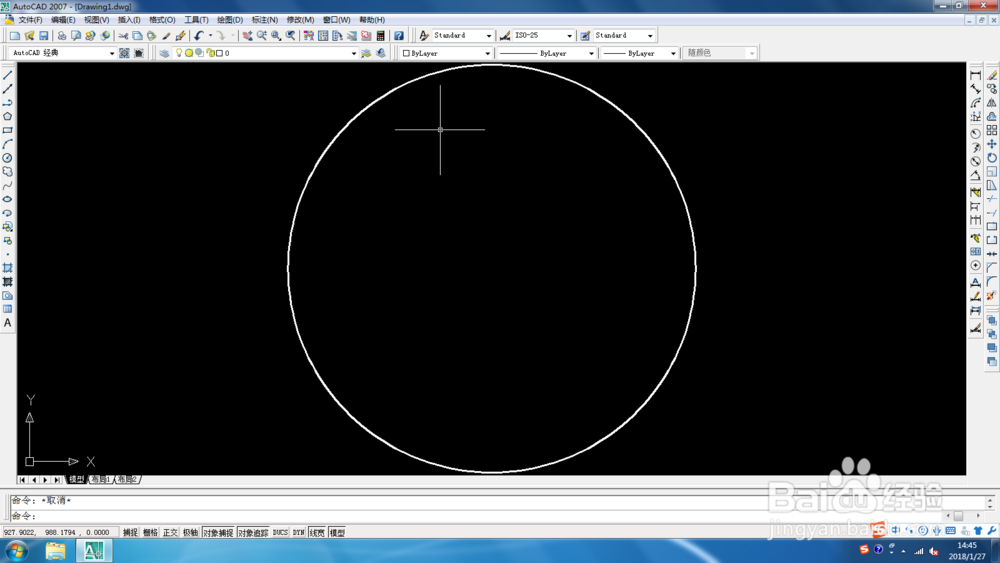Toggle 捕捉 snap mode in status bar
Image resolution: width=1000 pixels, height=563 pixels.
click(130, 532)
